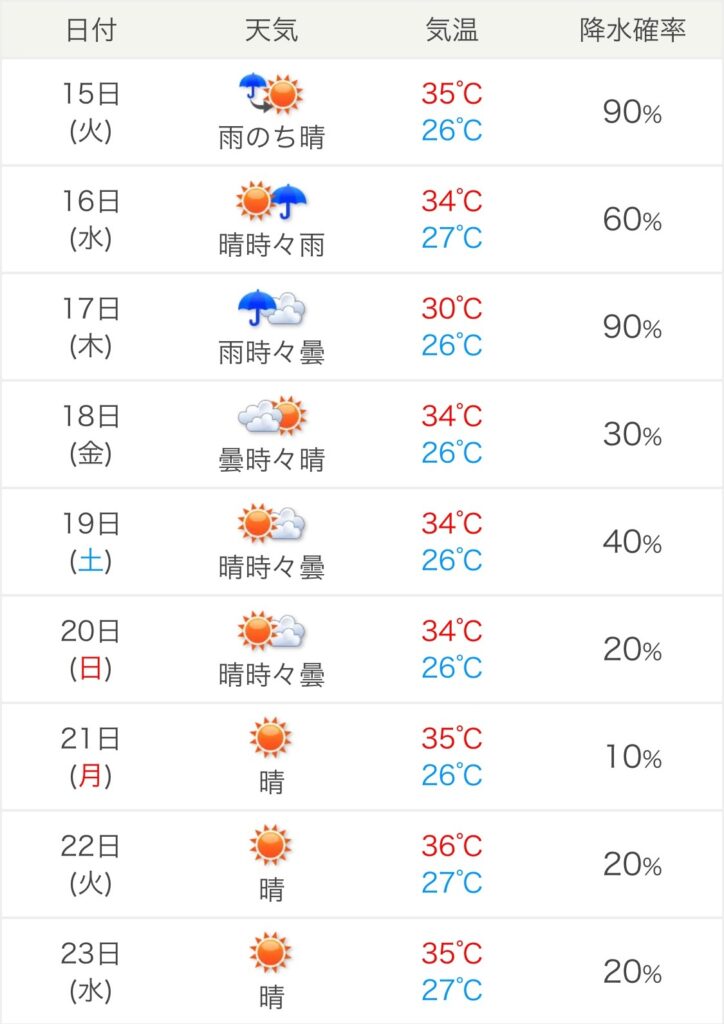724x1024 pixels.
Task: Select the sun-and-cloud icon for the 20th
Action: coord(272,630)
